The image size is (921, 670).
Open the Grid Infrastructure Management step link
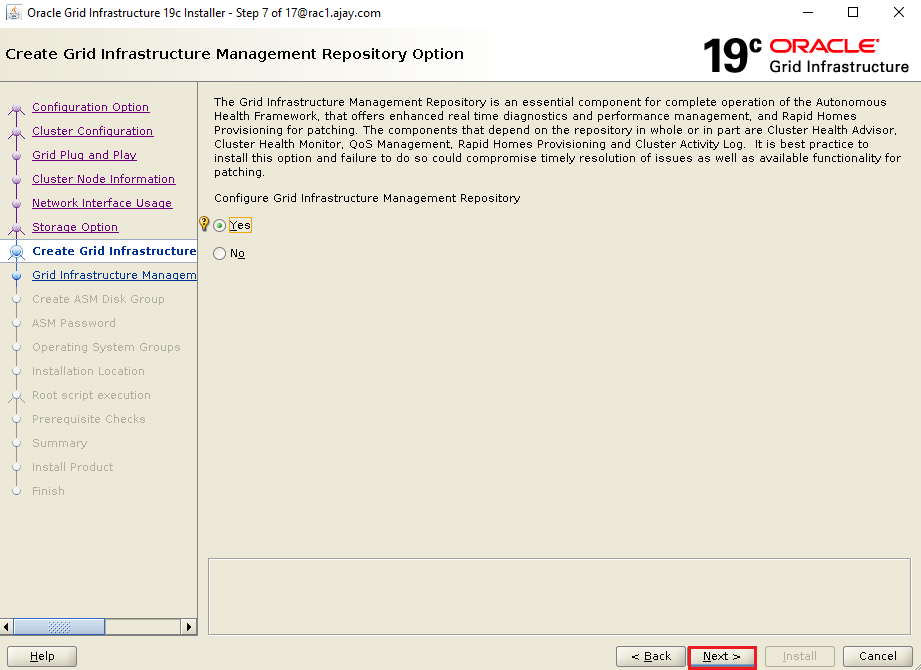114,275
